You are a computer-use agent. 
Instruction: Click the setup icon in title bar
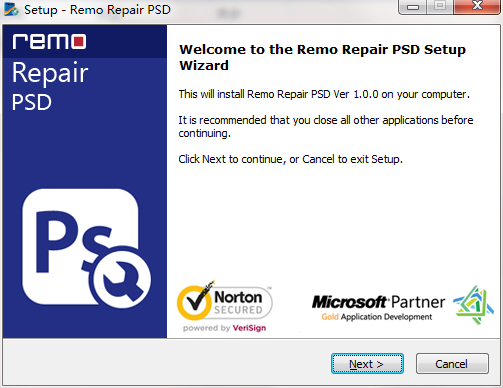tap(11, 9)
